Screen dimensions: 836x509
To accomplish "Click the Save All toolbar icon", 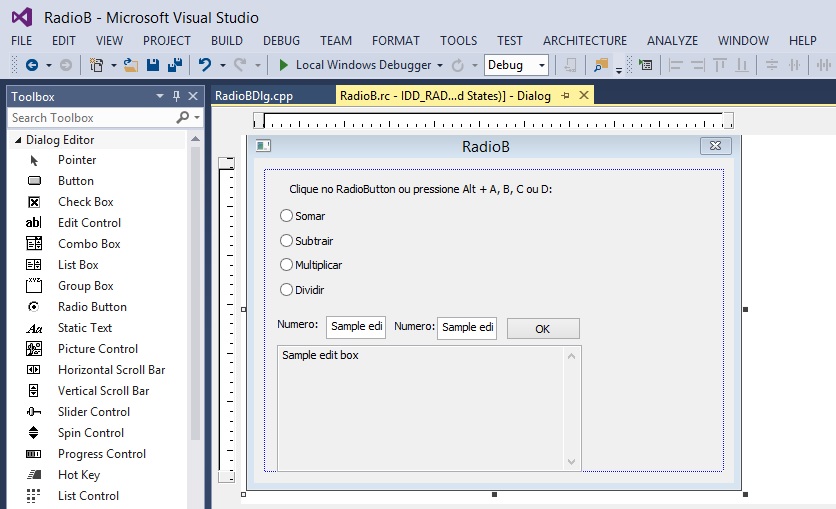I will [x=174, y=65].
